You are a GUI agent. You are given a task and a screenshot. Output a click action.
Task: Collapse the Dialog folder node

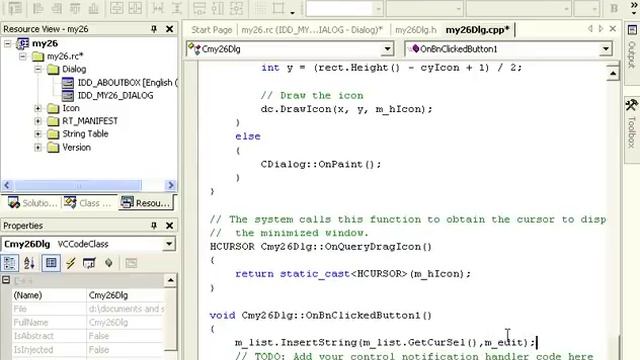pos(38,69)
